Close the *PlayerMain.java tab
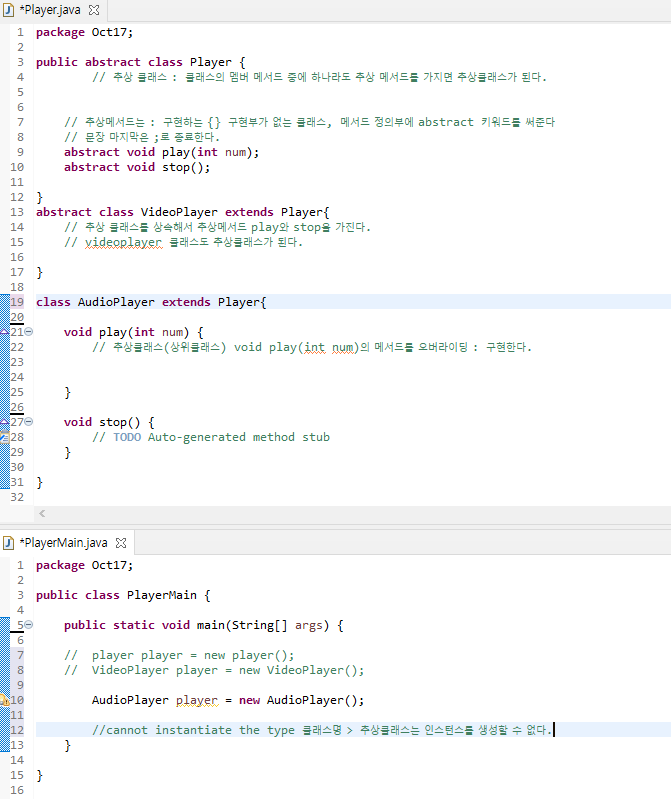Viewport: 671px width, 799px height. (x=121, y=543)
